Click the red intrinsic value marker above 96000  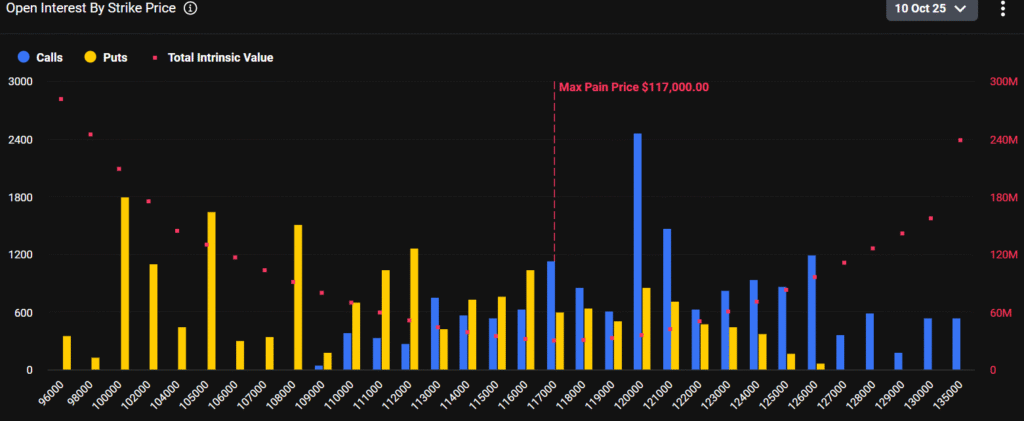click(x=61, y=99)
